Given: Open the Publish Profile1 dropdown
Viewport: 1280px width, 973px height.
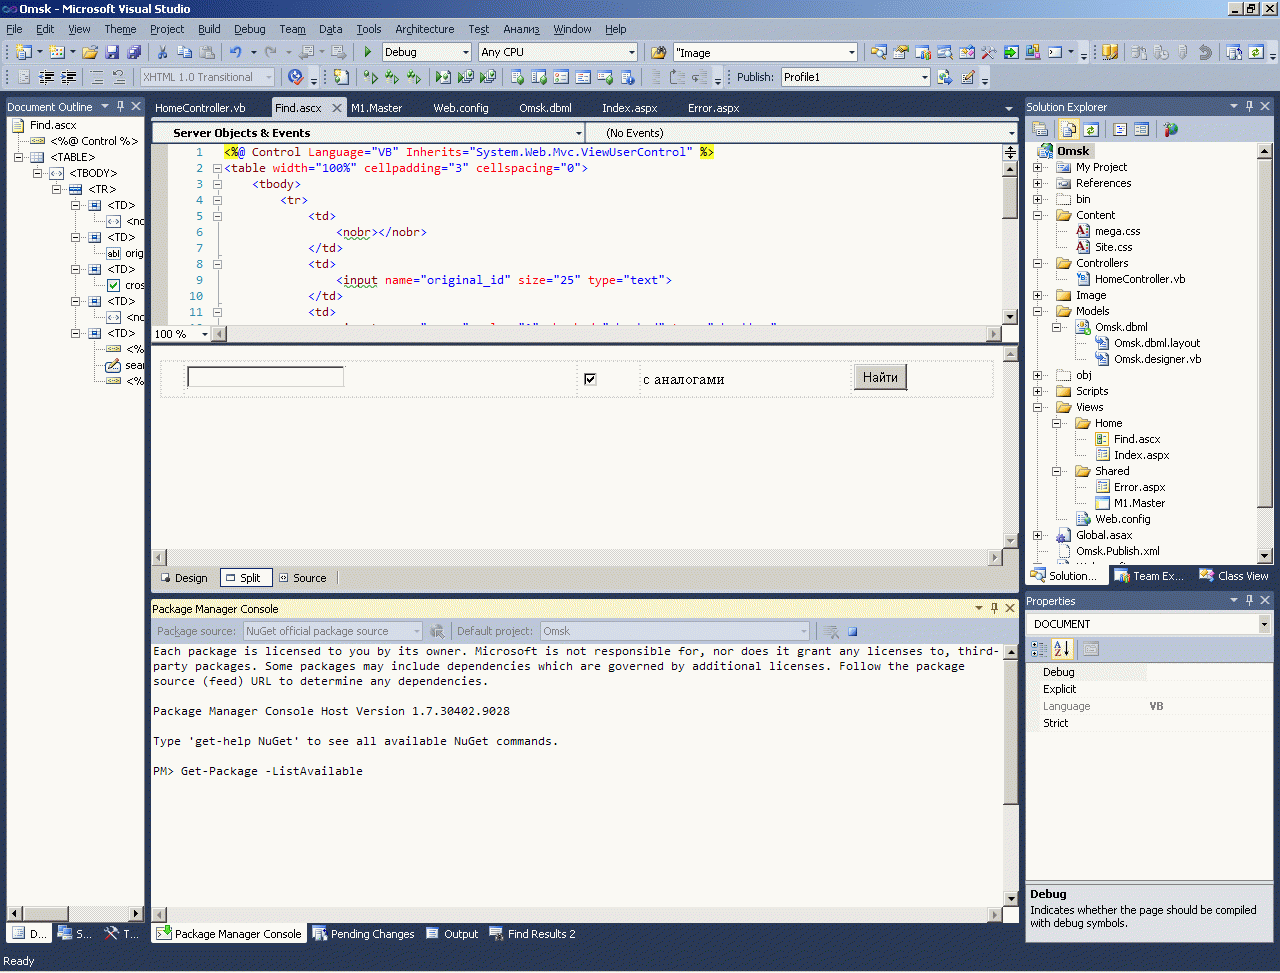Looking at the screenshot, I should (x=924, y=77).
